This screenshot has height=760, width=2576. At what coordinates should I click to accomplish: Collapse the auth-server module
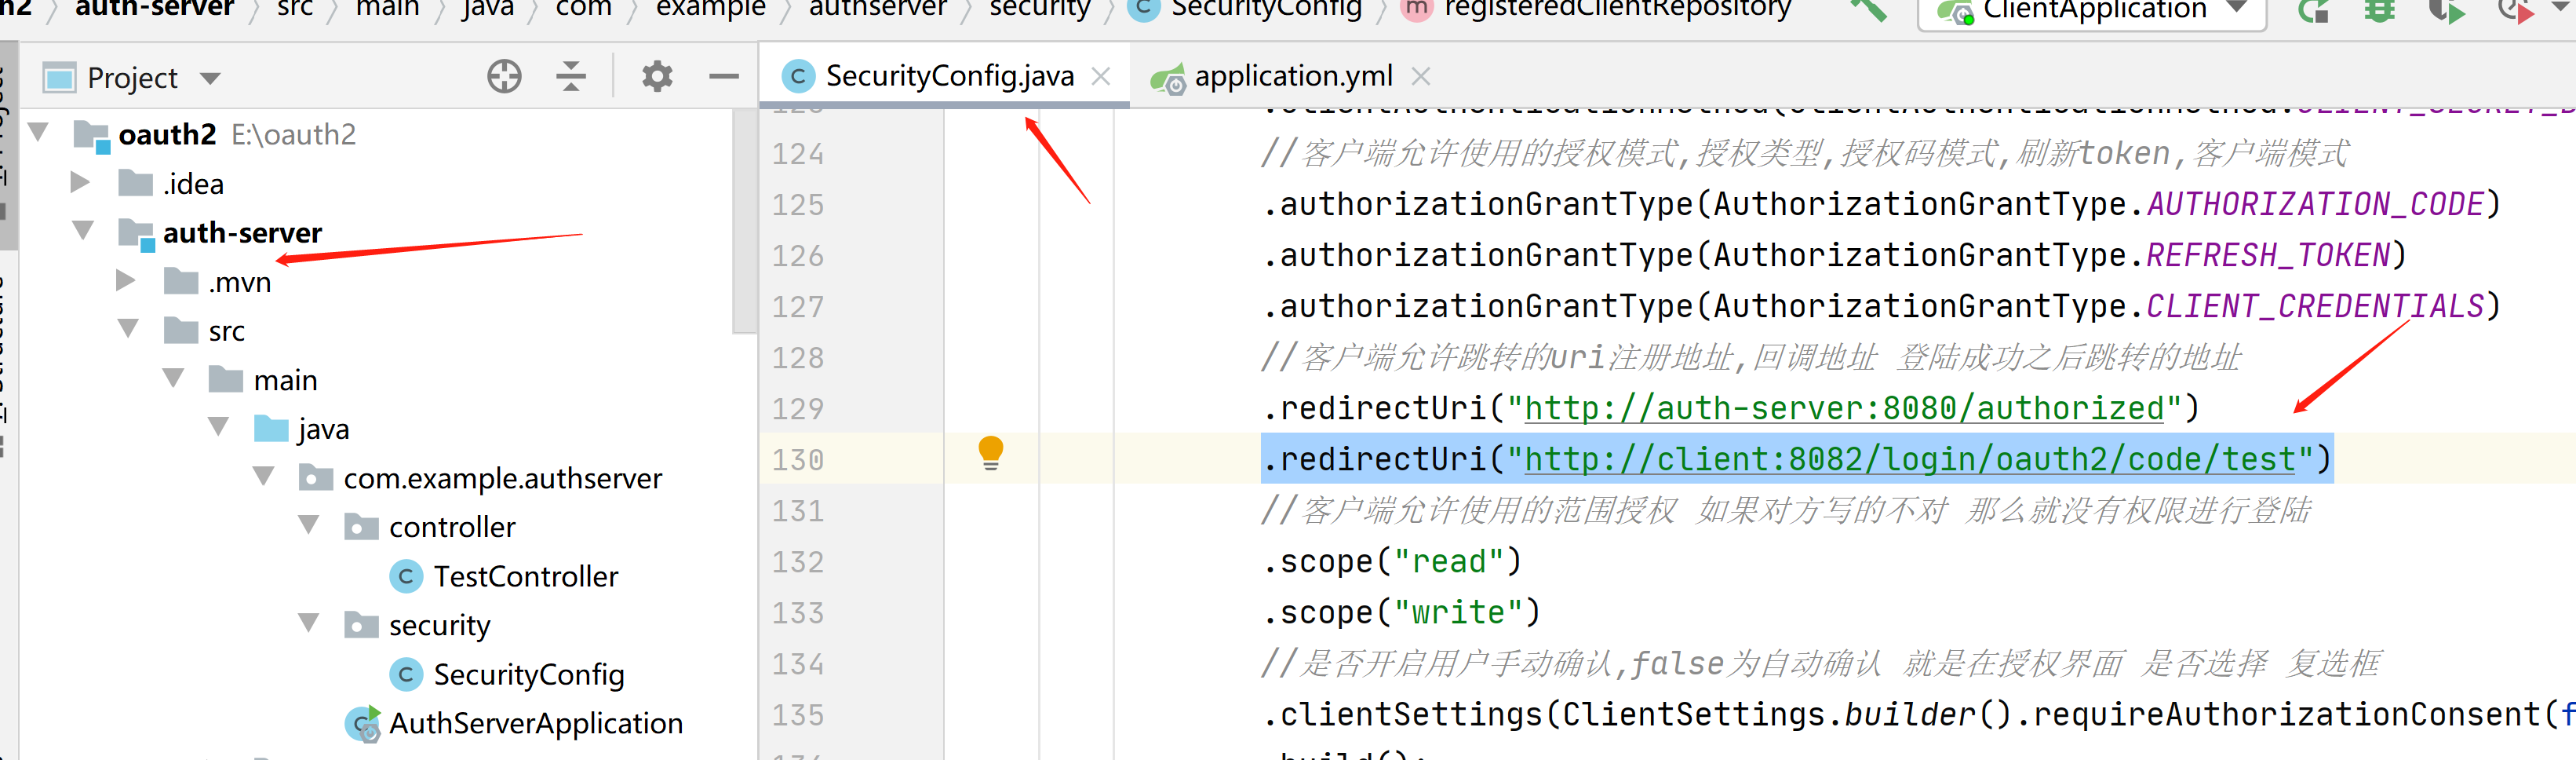coord(83,231)
